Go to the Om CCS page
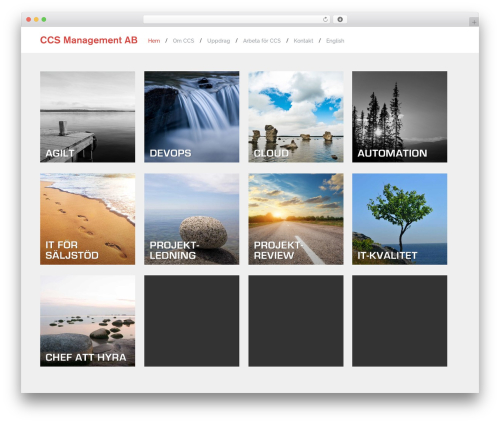Image resolution: width=500 pixels, height=423 pixels. click(183, 41)
